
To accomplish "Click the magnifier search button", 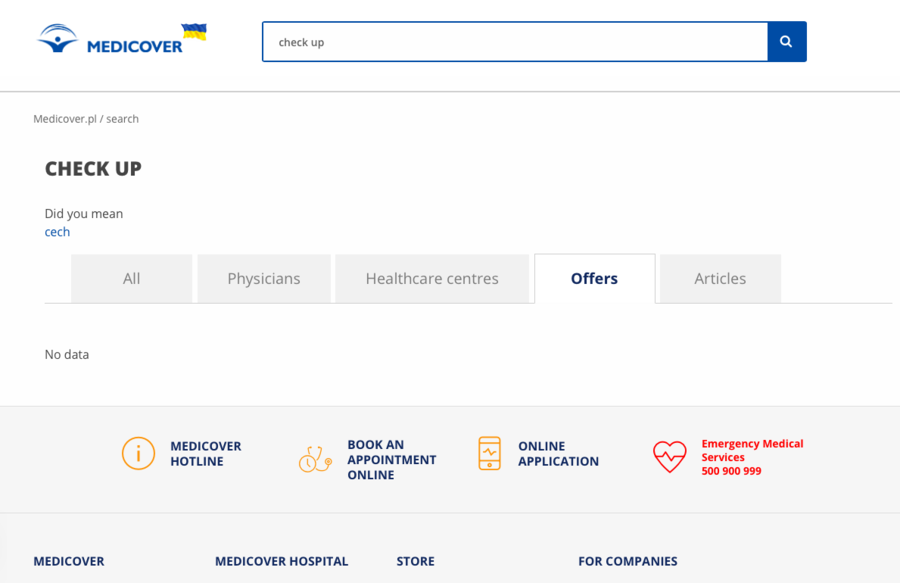I will coord(787,42).
